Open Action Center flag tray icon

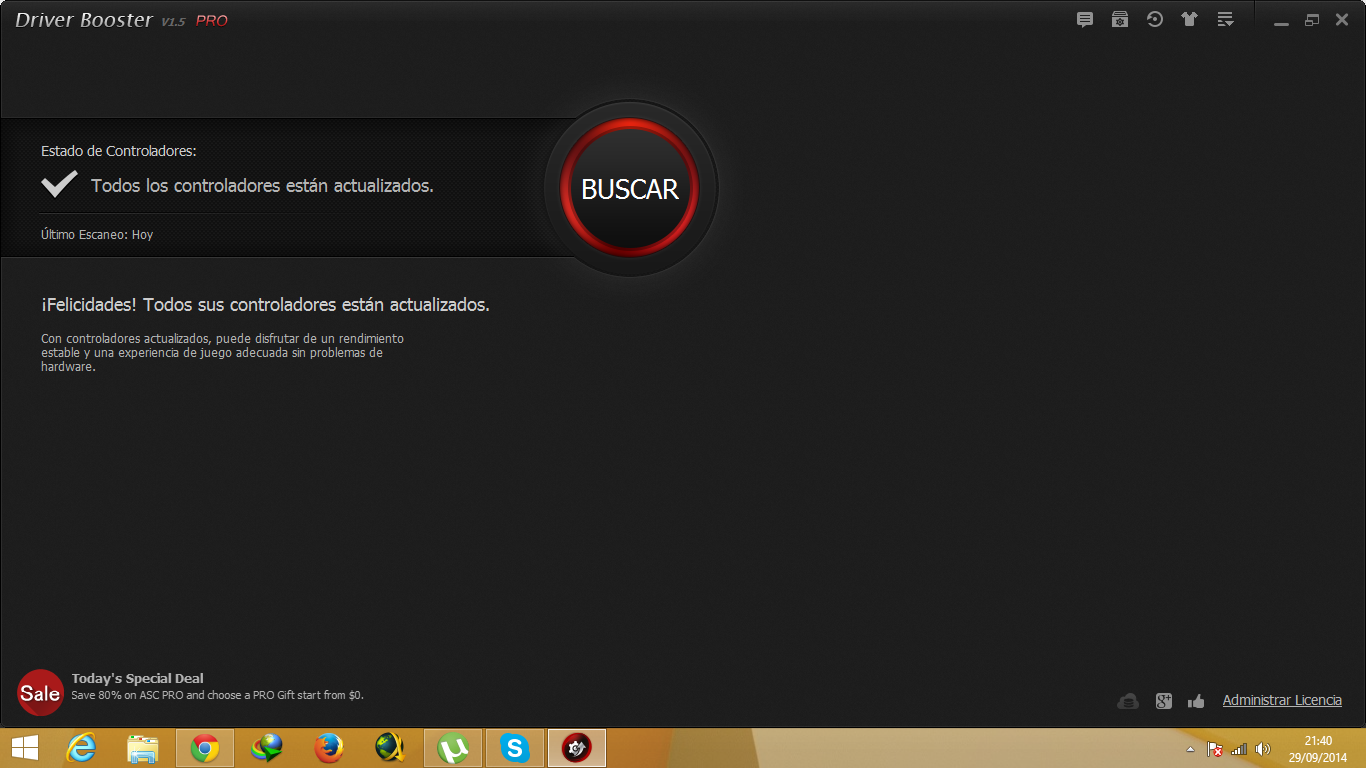pyautogui.click(x=1215, y=749)
